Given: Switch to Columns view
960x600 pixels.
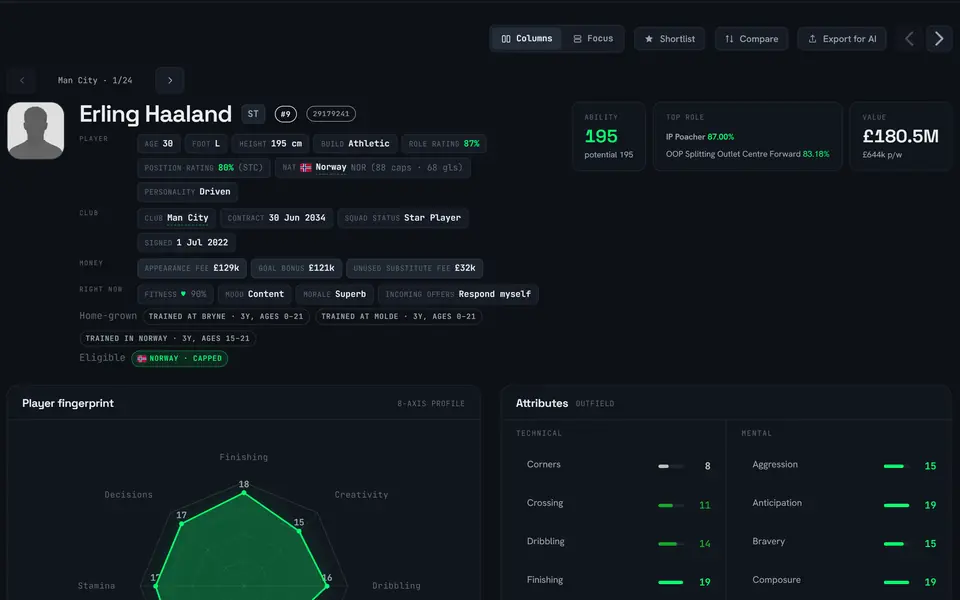Looking at the screenshot, I should [527, 39].
